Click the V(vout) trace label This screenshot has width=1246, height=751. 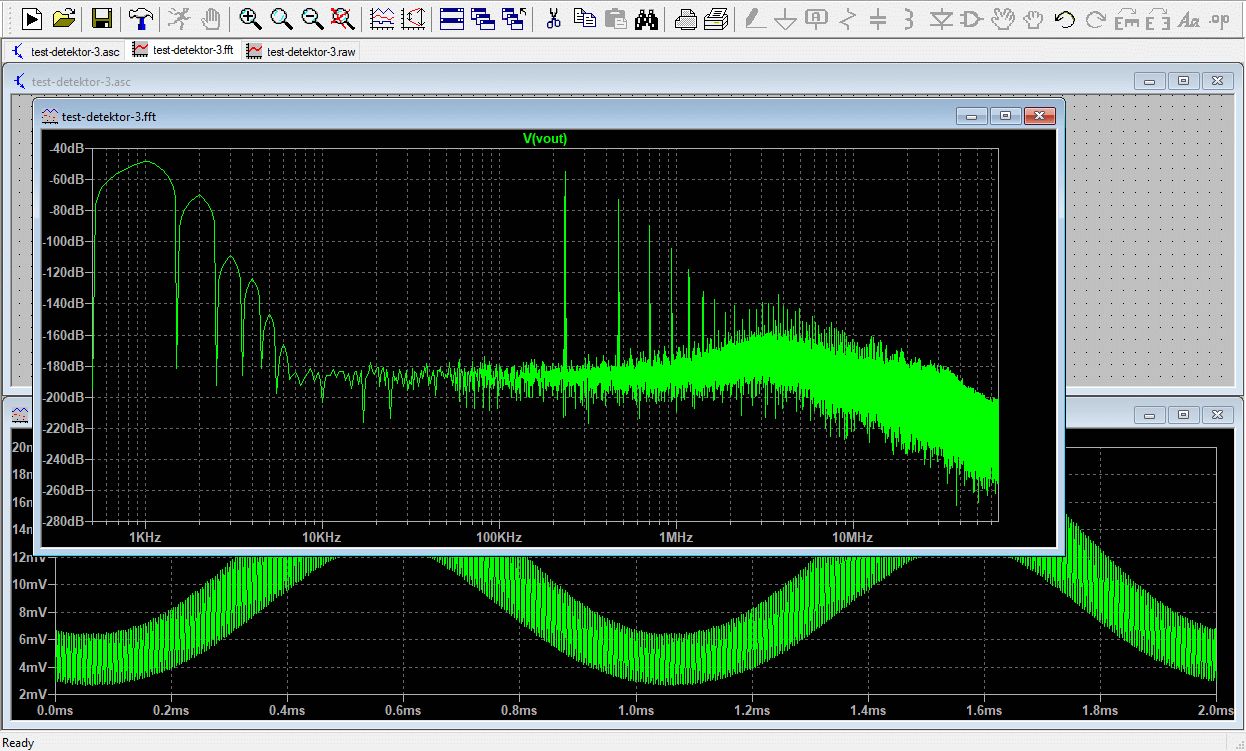click(x=545, y=139)
